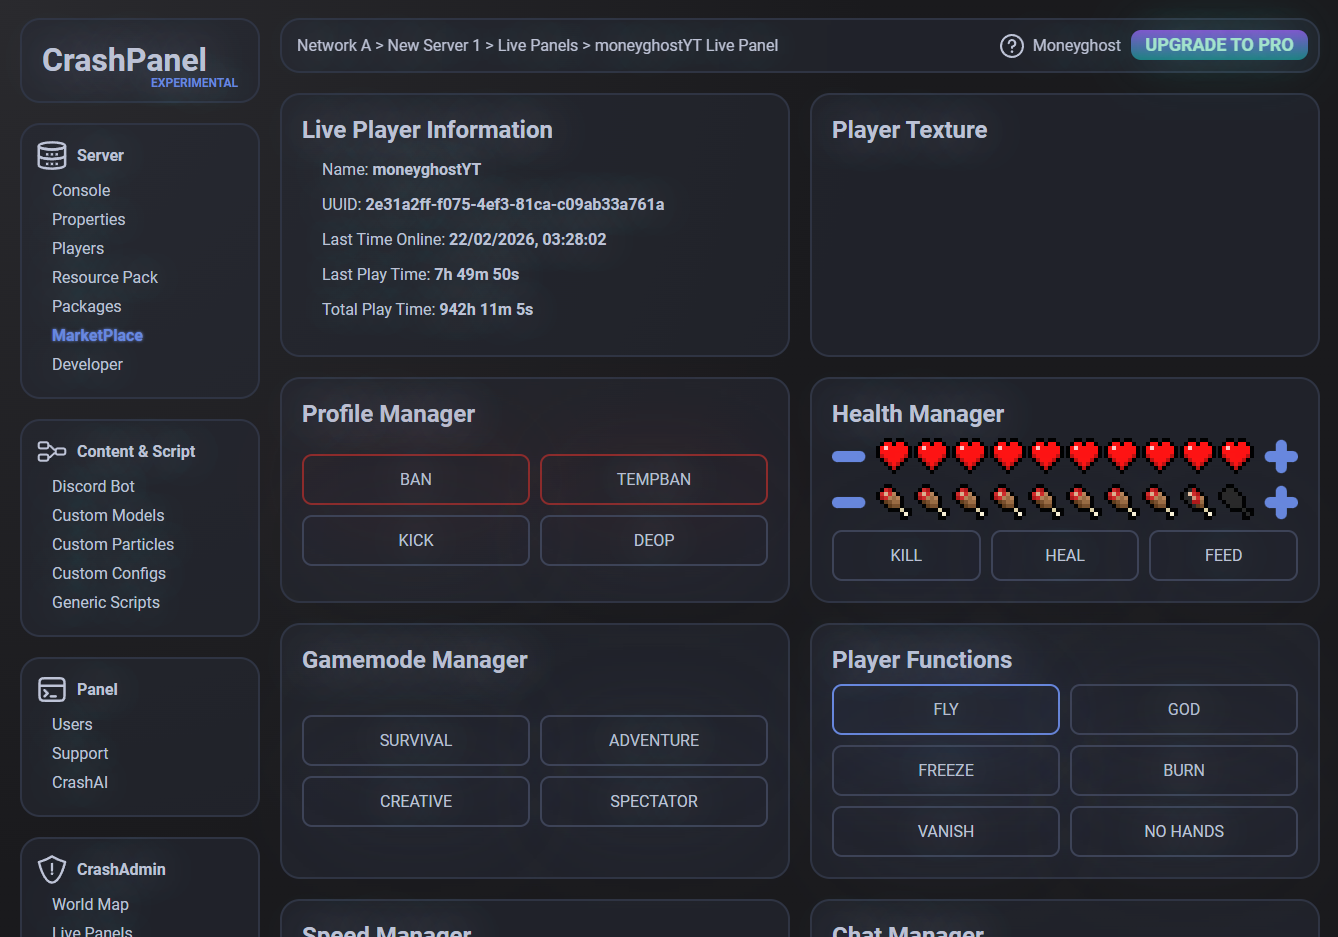
Task: Set gamemode to CREATIVE
Action: tap(415, 801)
